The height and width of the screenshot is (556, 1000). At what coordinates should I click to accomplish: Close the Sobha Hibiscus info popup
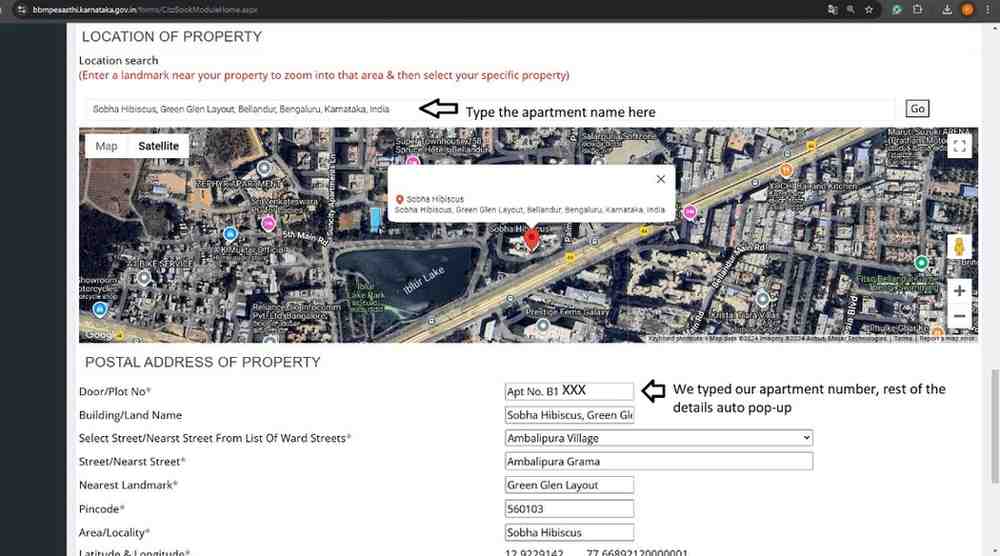(x=660, y=179)
